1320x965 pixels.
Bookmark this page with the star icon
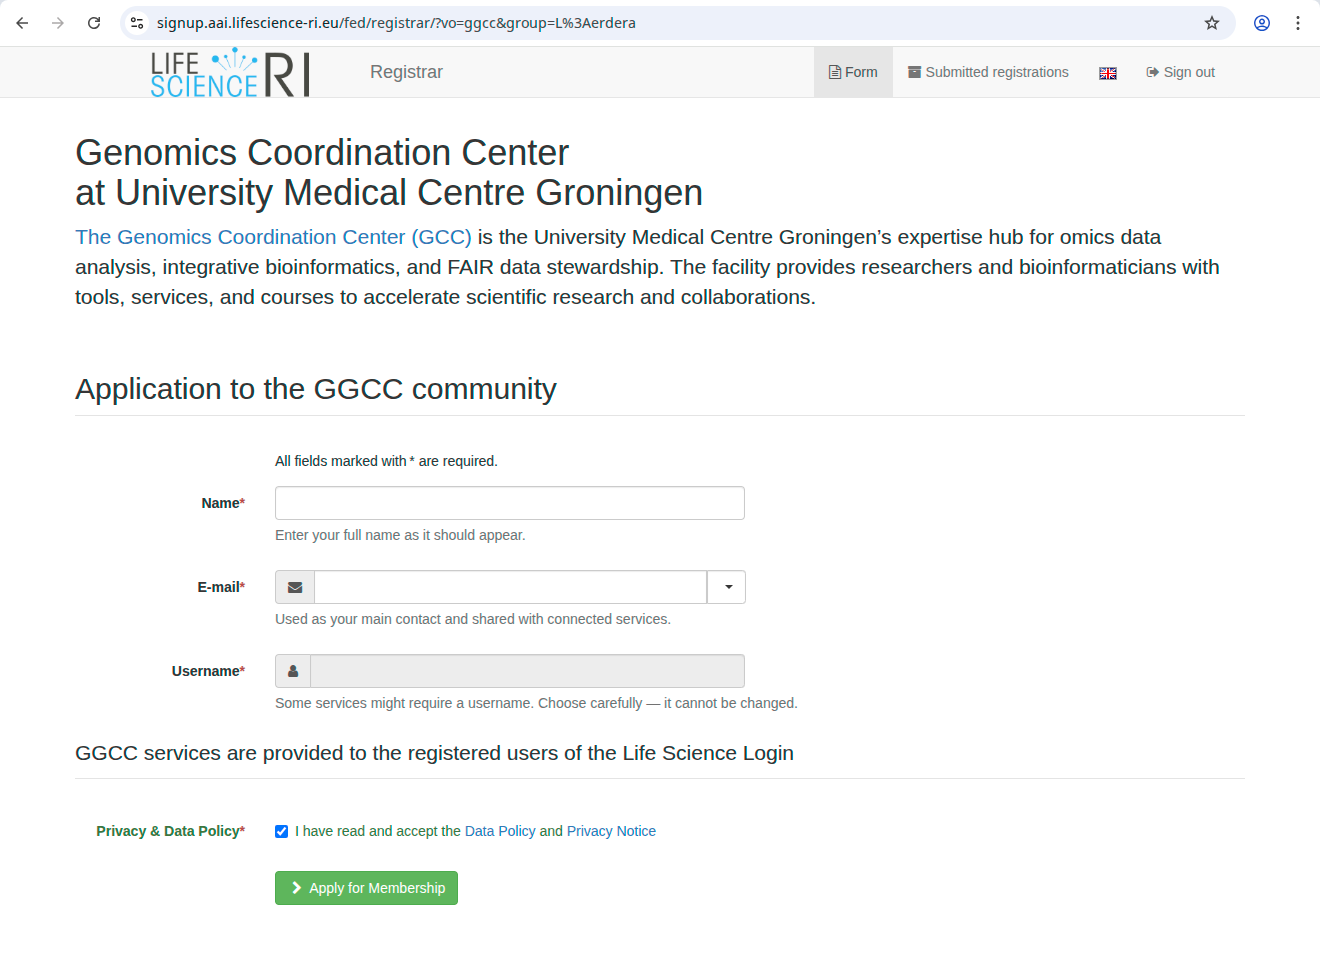click(1212, 23)
